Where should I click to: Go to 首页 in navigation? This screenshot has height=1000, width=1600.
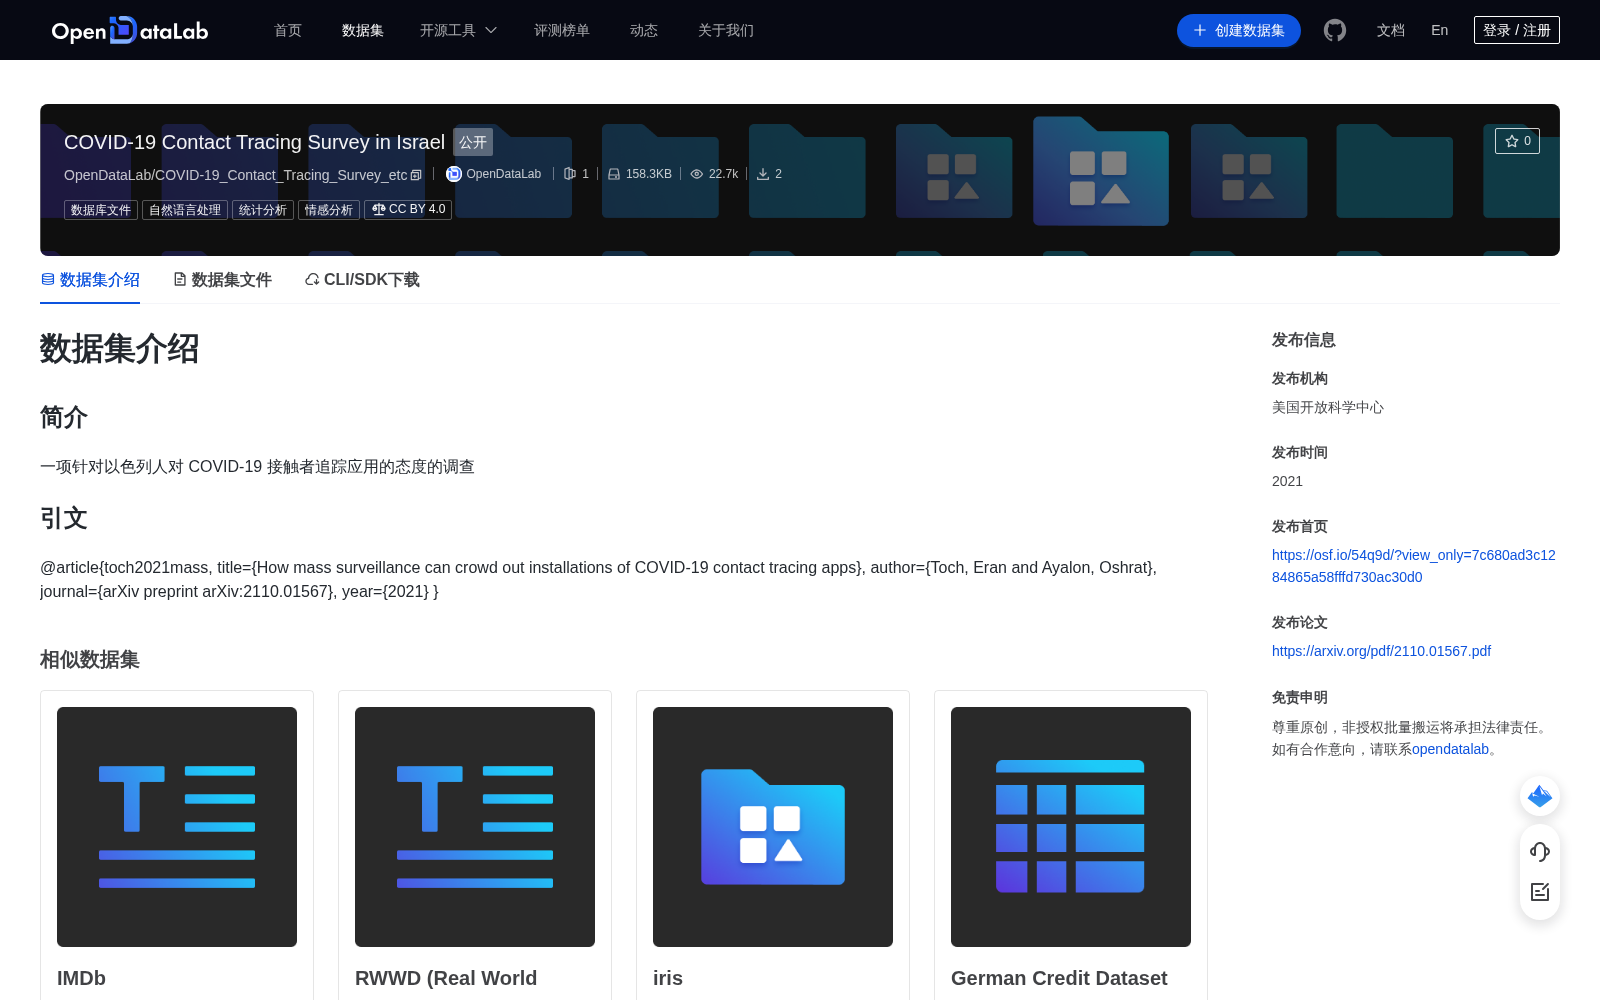[288, 30]
